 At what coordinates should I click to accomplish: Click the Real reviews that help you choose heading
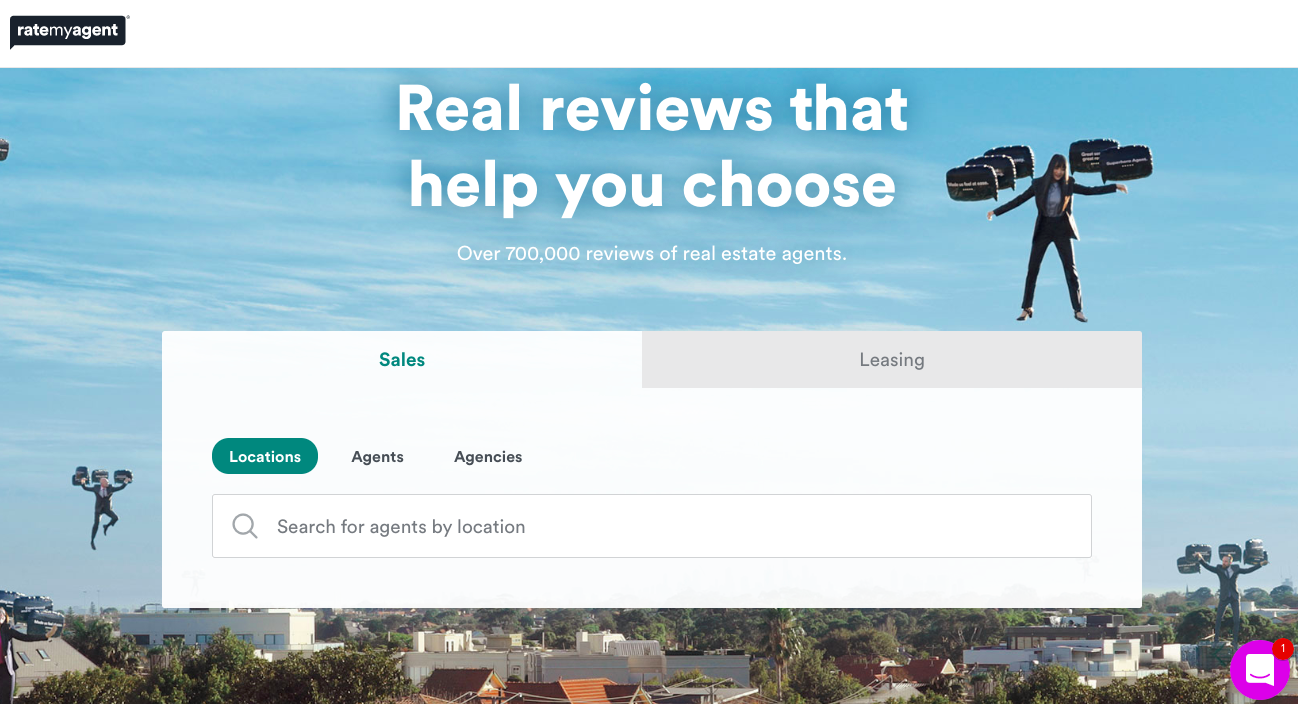652,146
